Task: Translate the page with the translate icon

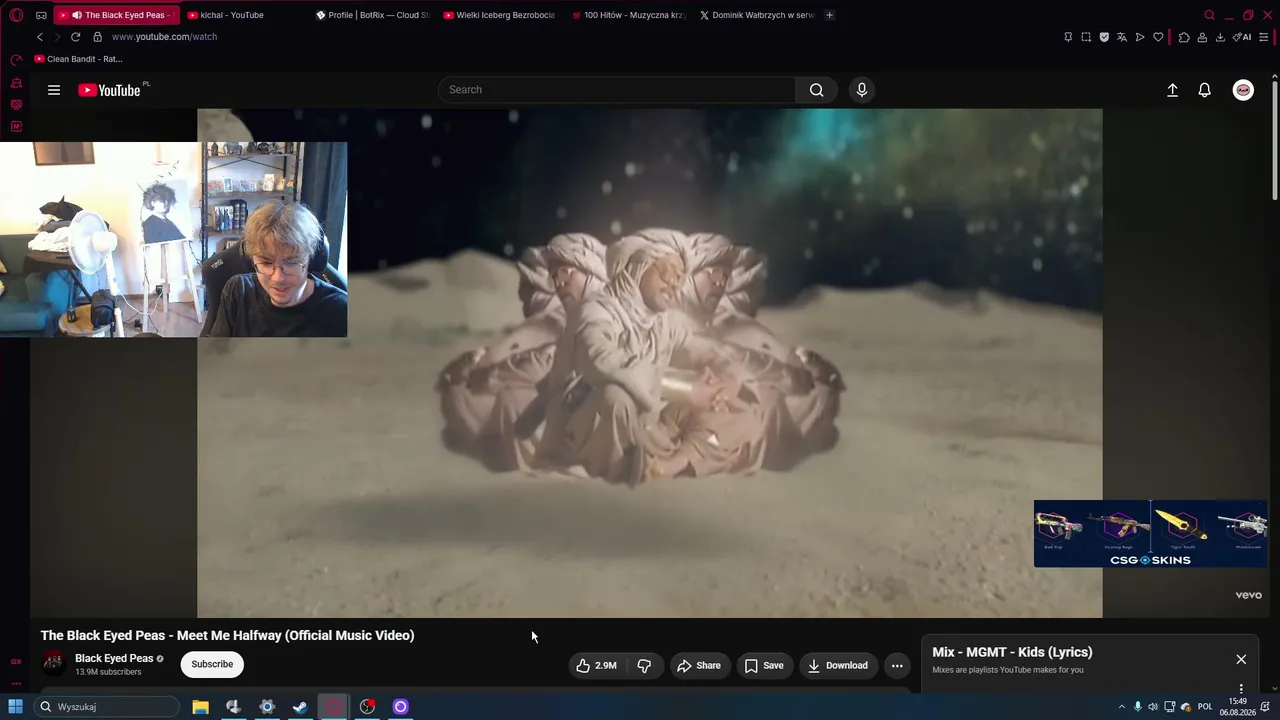Action: (1122, 37)
